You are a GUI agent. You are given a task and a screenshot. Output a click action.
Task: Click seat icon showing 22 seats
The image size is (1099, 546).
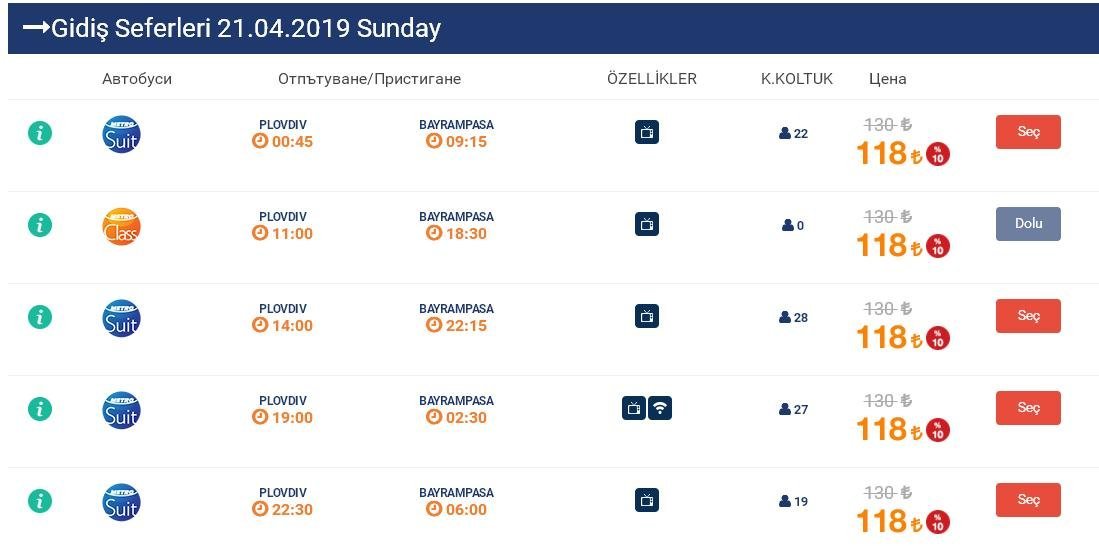click(785, 133)
